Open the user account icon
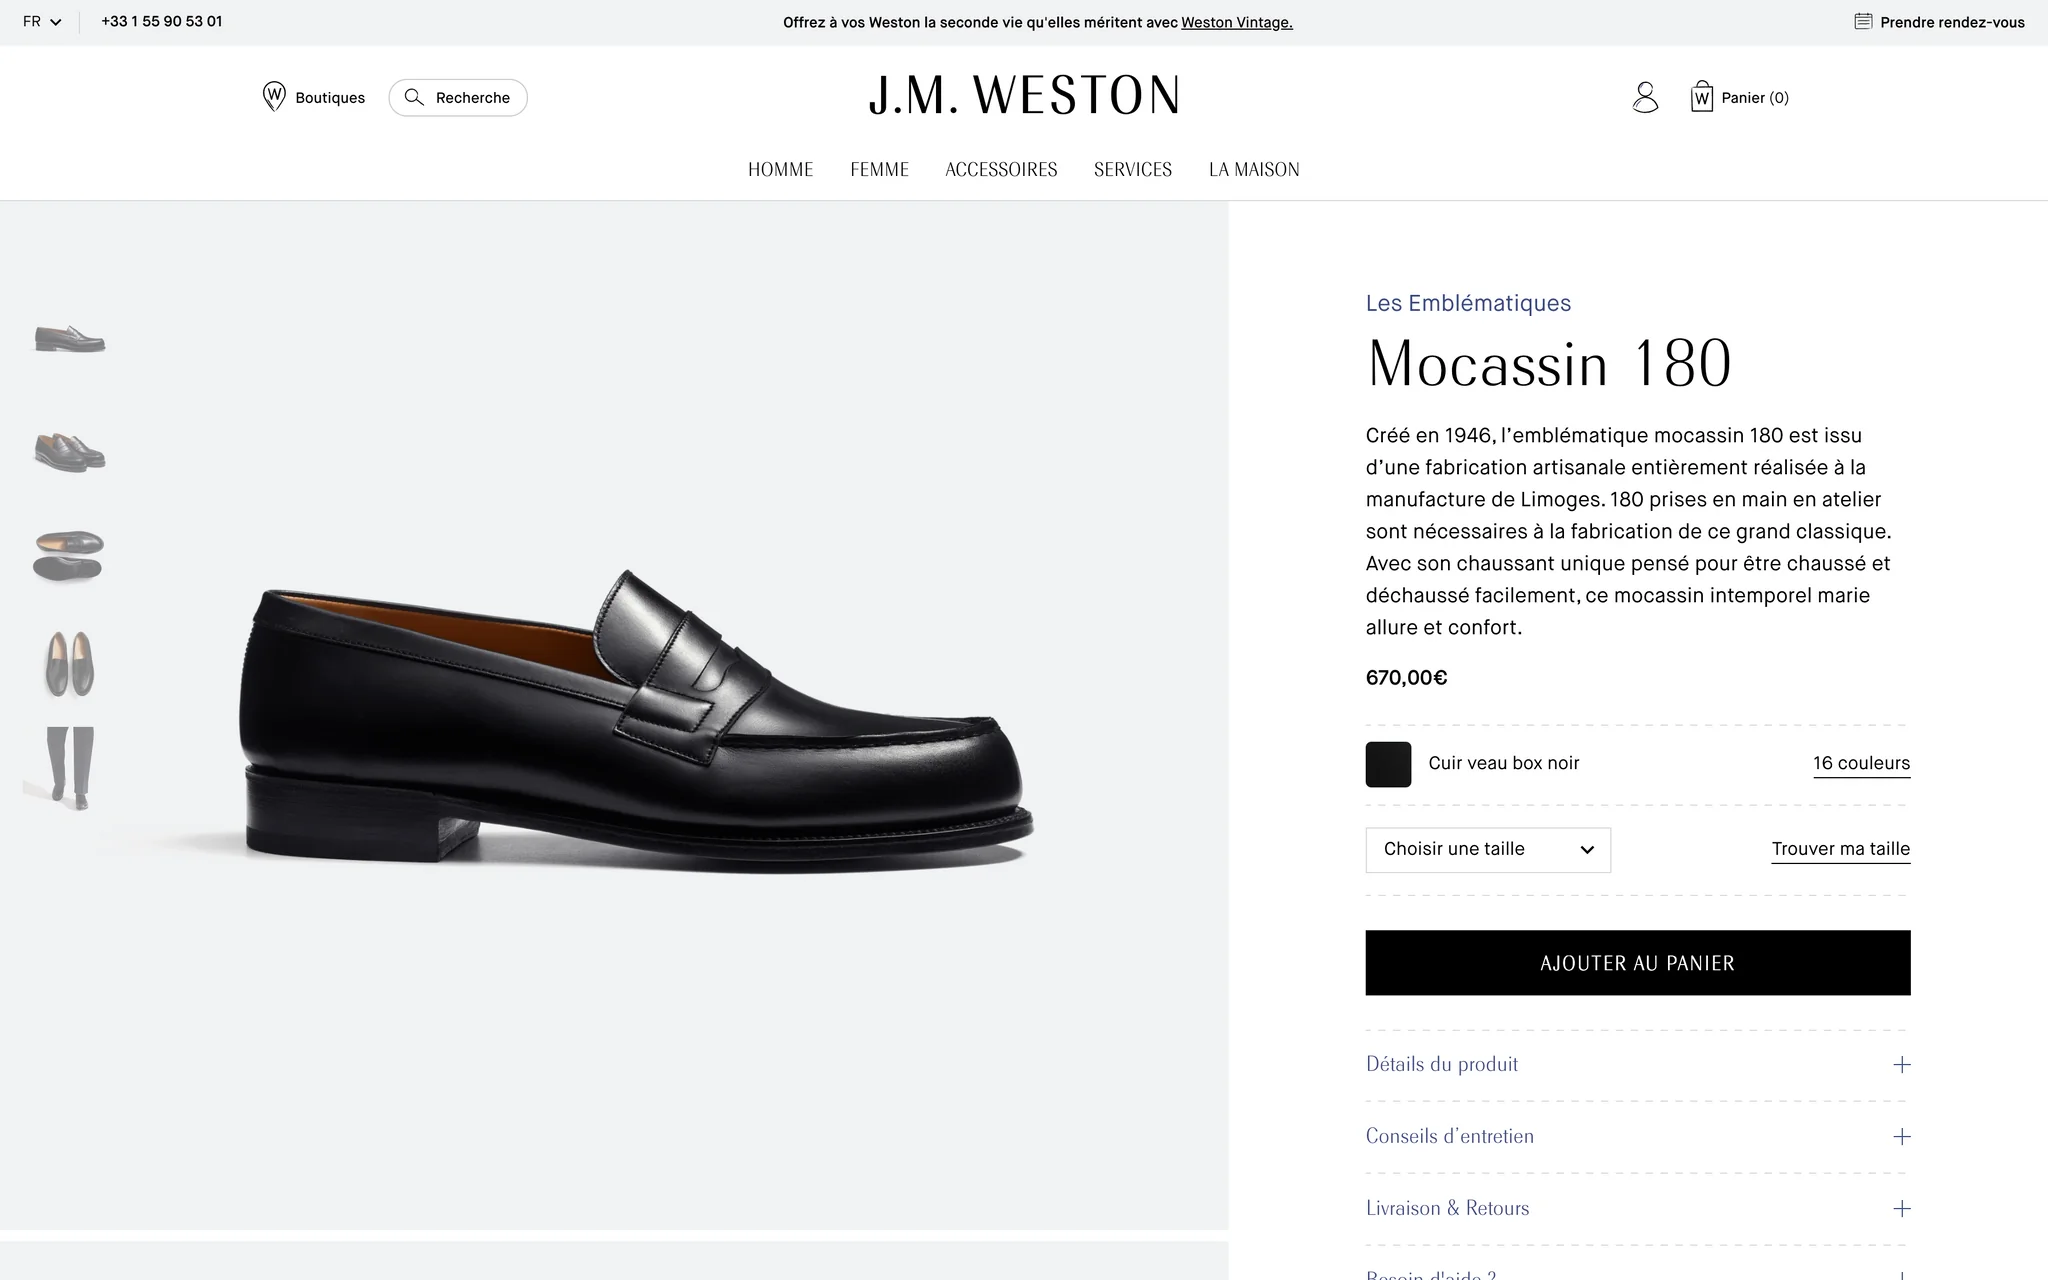This screenshot has width=2048, height=1280. point(1645,97)
